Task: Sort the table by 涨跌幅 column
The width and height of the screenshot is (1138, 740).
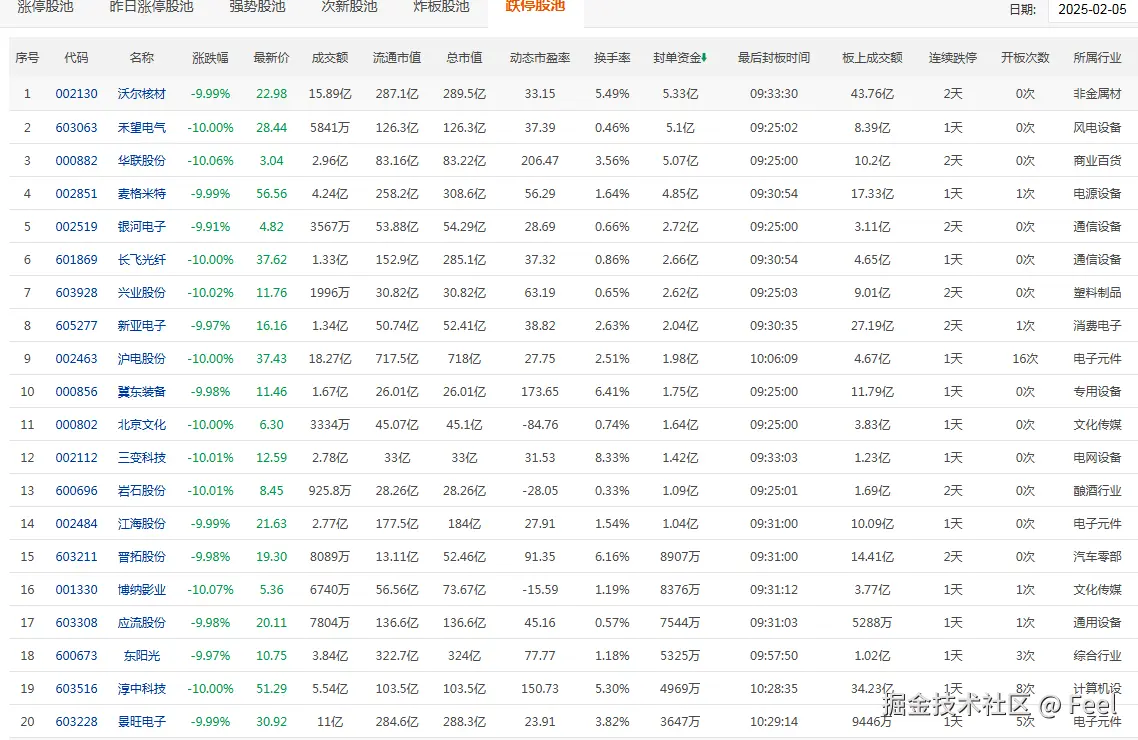Action: (210, 57)
